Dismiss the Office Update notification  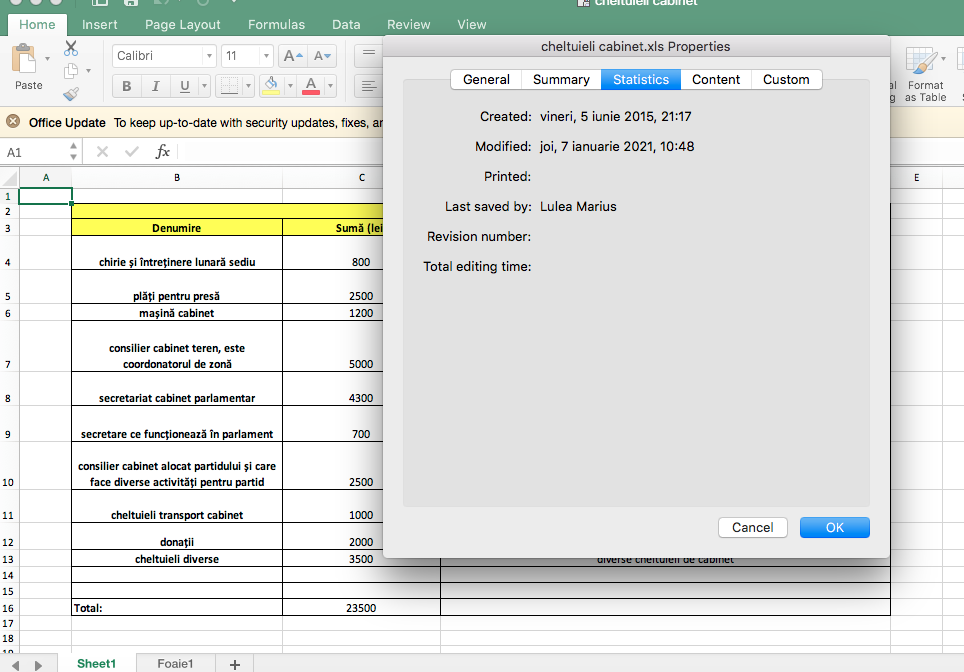tap(13, 122)
